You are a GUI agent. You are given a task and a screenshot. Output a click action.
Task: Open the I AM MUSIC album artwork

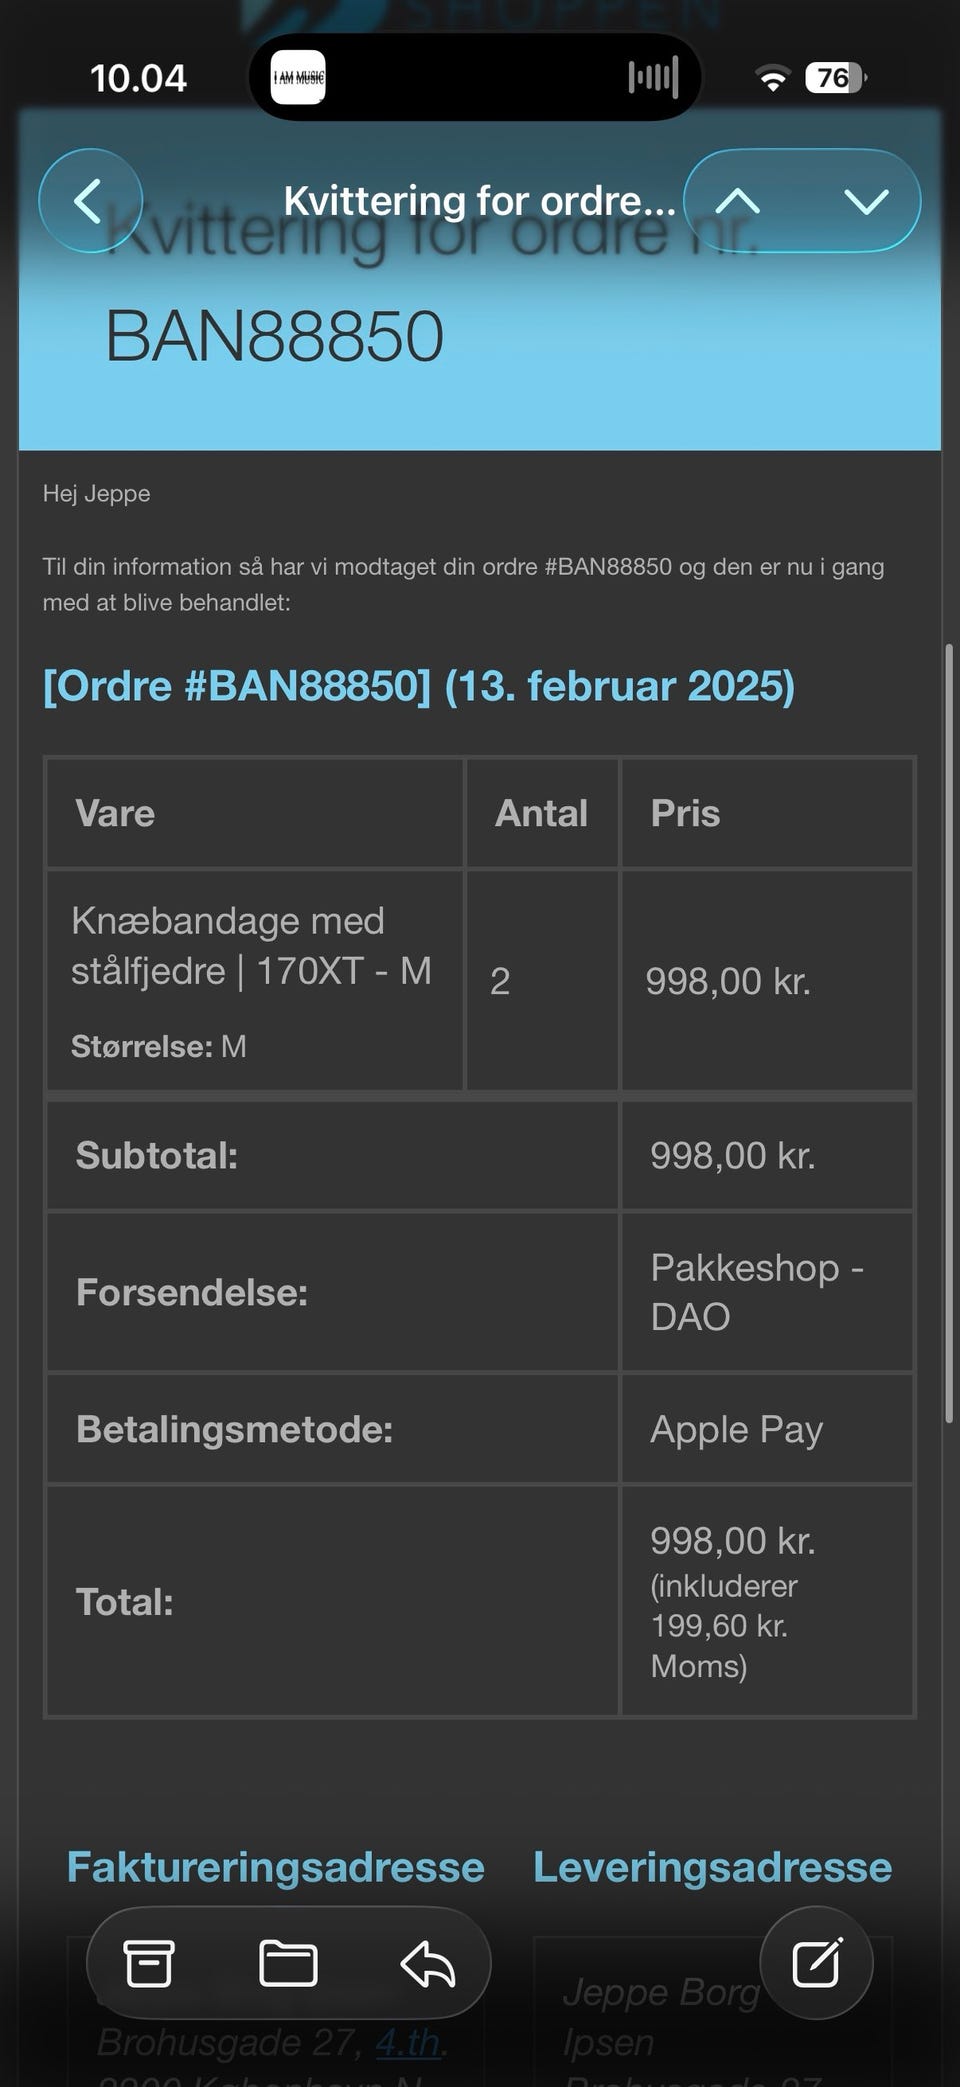click(x=298, y=78)
